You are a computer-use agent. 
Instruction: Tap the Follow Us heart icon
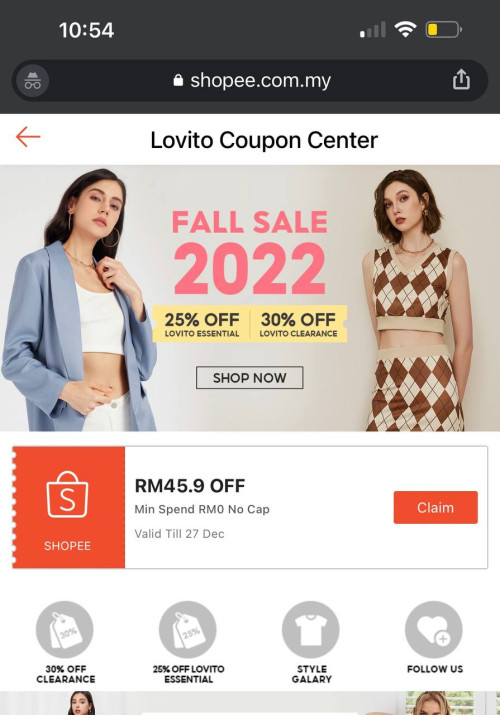[x=434, y=630]
